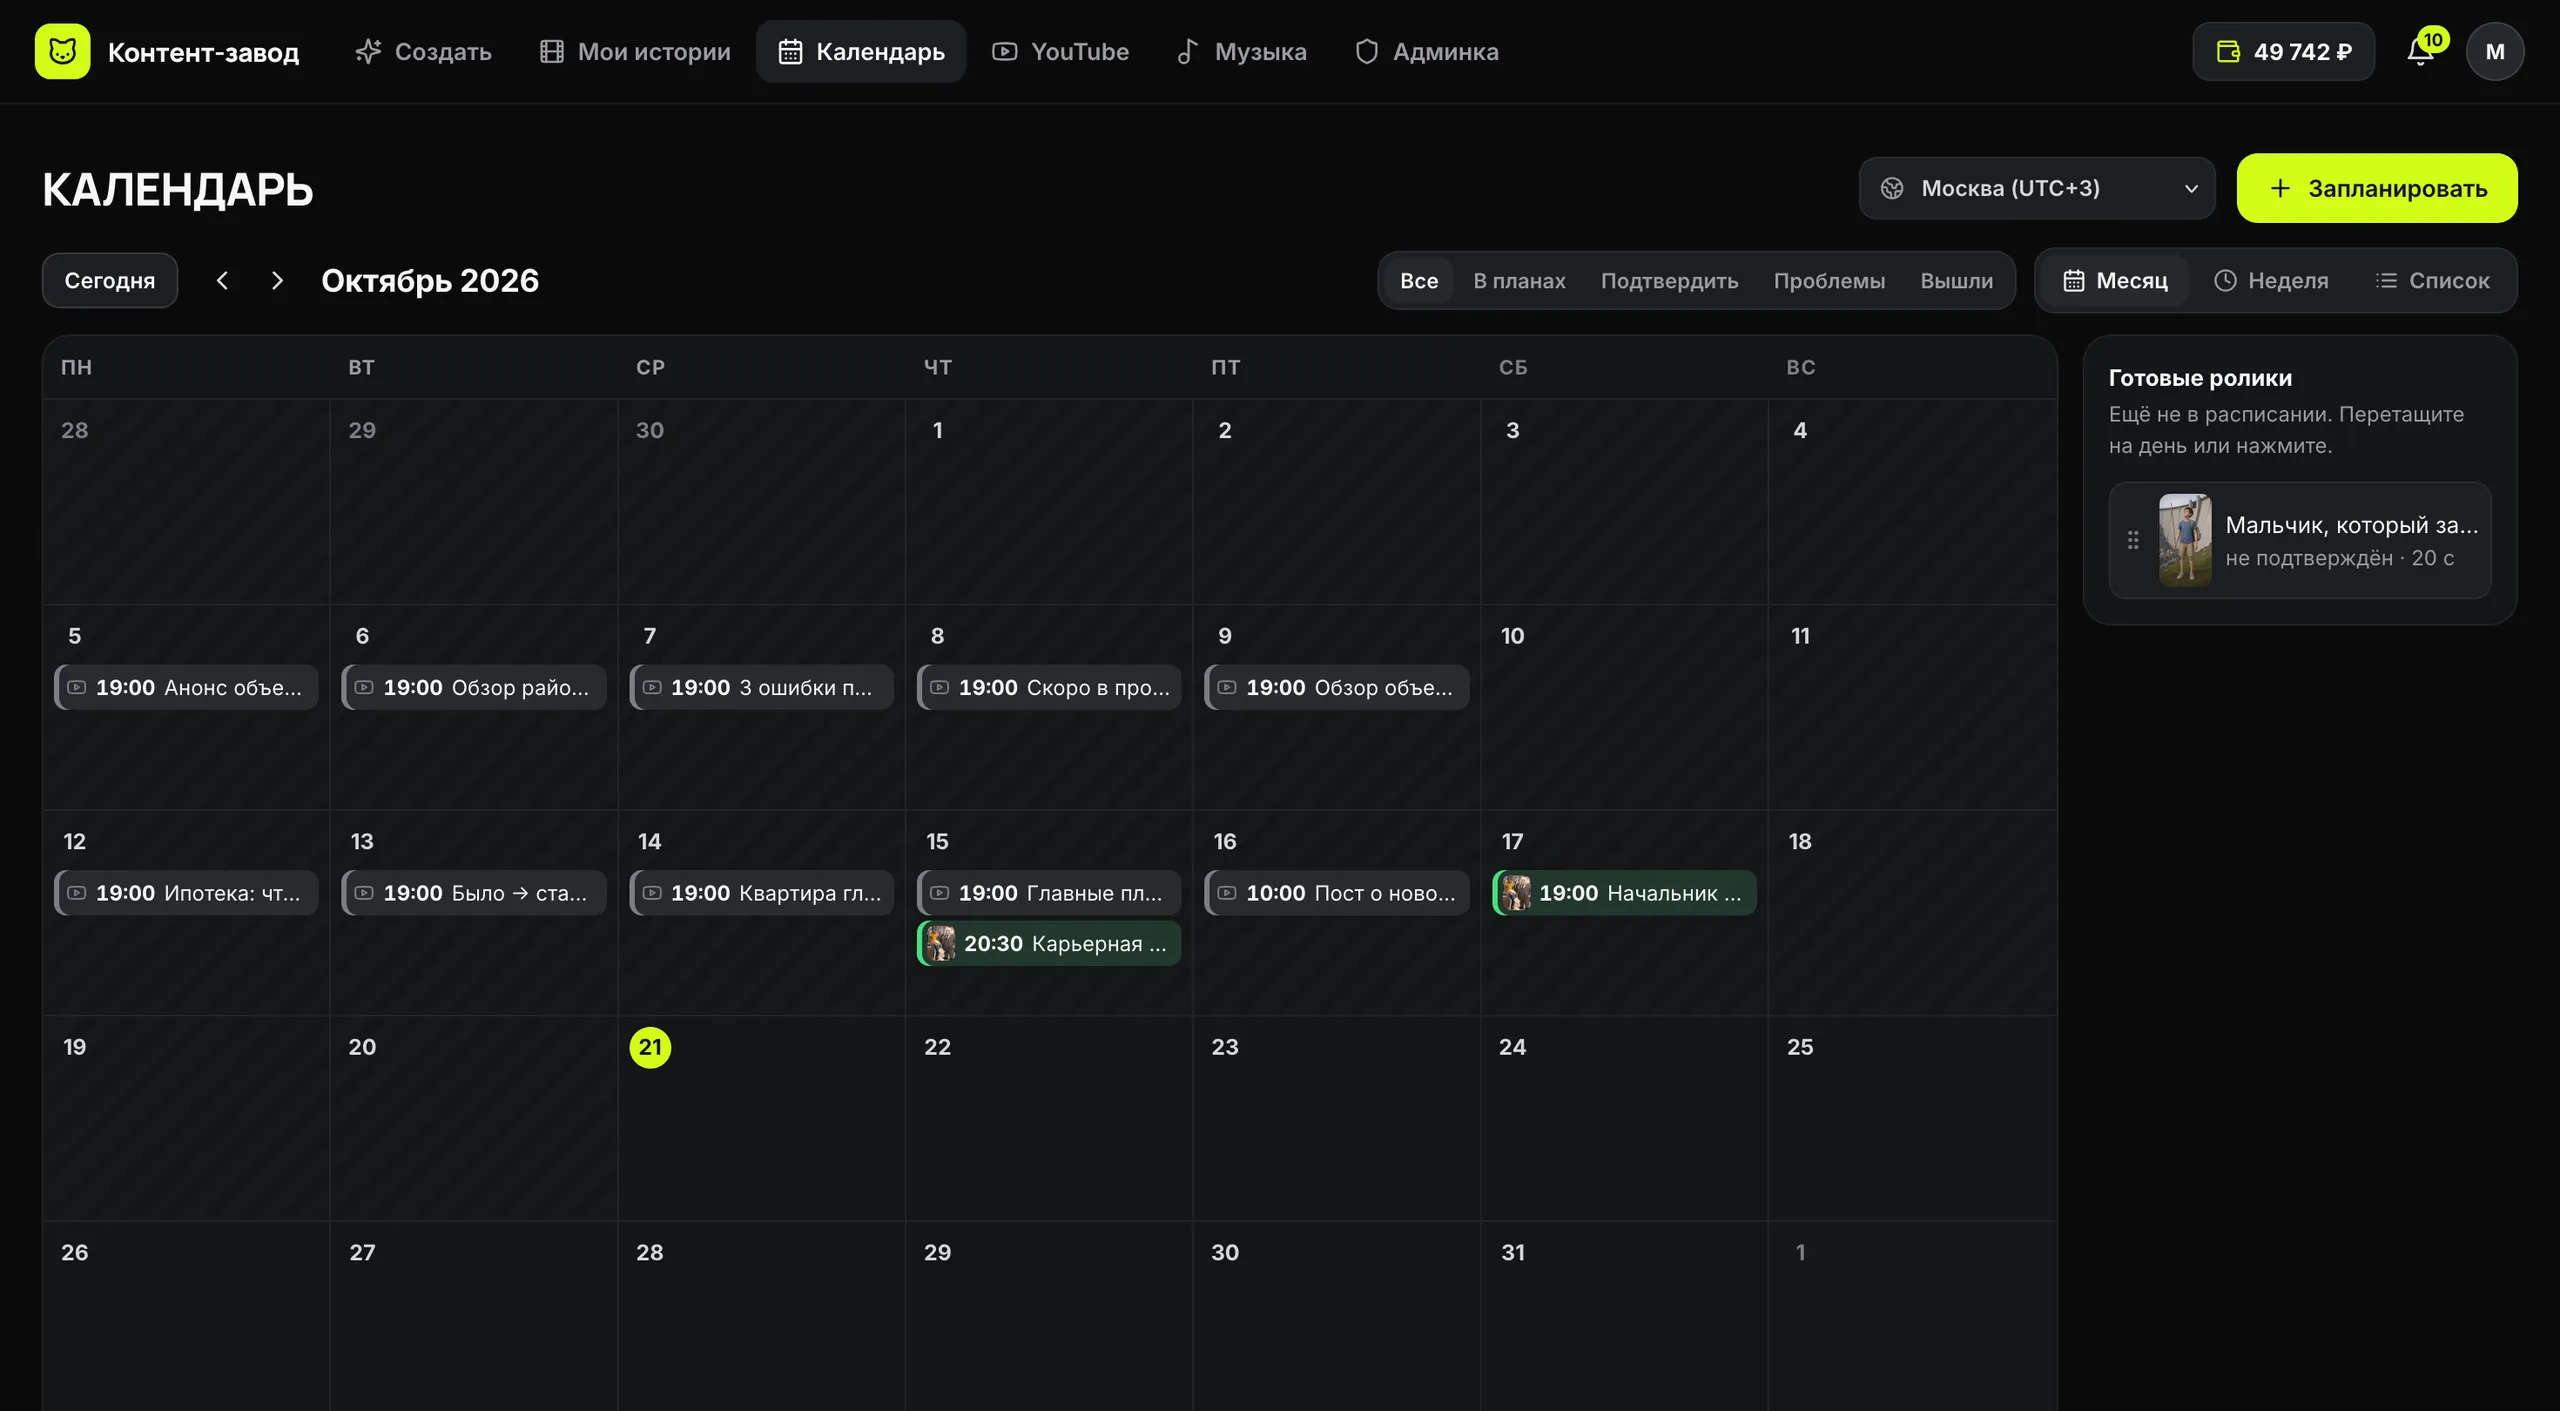The width and height of the screenshot is (2560, 1411).
Task: Open the Создать section
Action: pyautogui.click(x=423, y=51)
